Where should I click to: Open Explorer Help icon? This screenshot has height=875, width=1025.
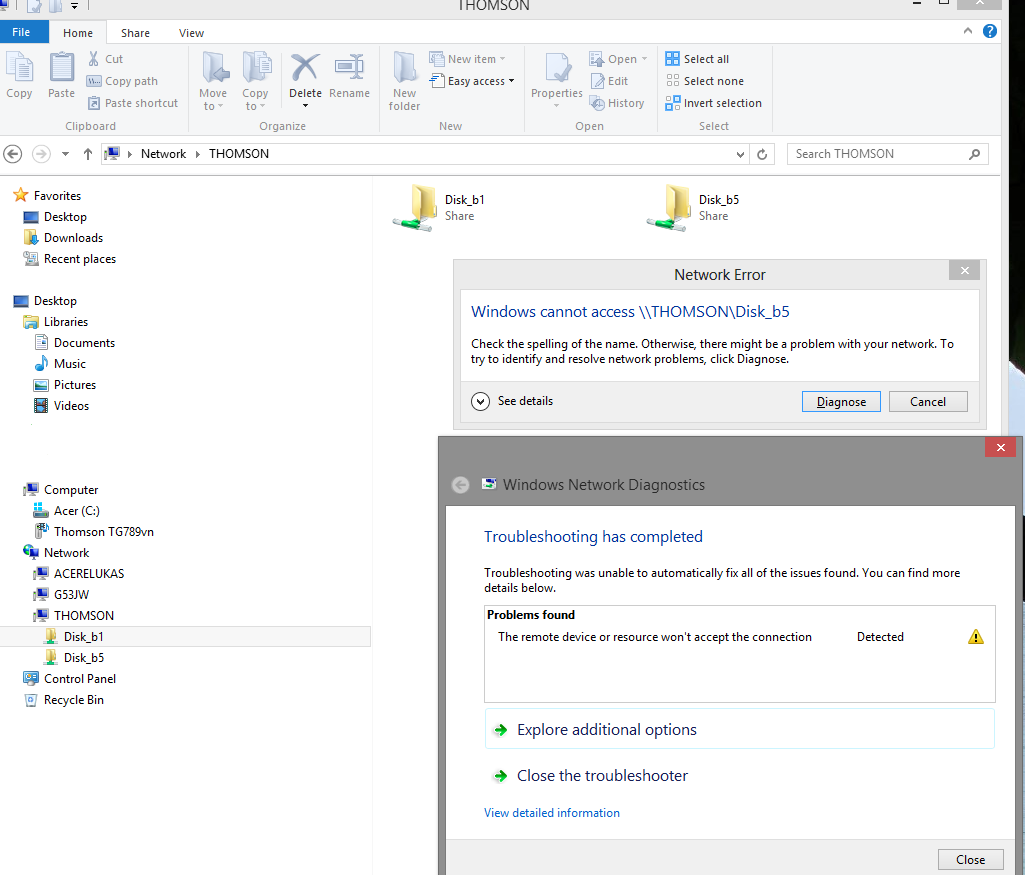coord(990,31)
